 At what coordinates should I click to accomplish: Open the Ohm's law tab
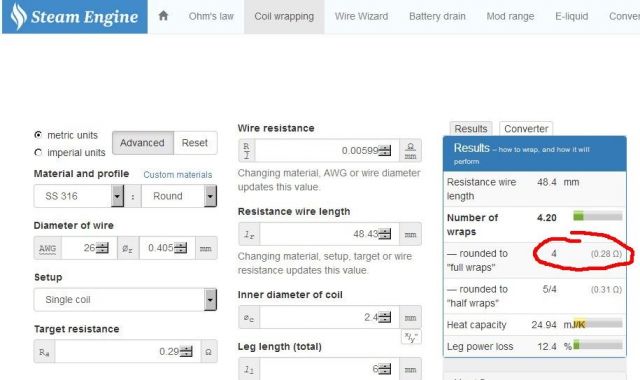211,16
